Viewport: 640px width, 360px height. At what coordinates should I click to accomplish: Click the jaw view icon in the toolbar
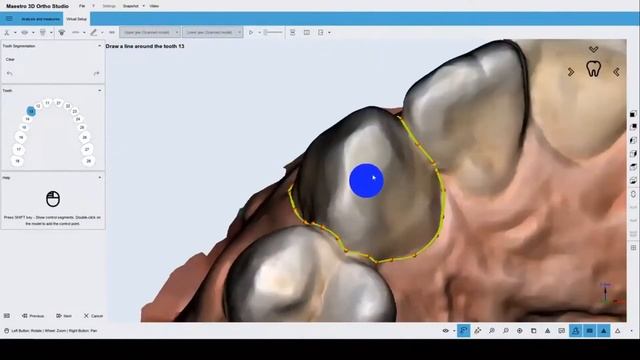click(25, 32)
